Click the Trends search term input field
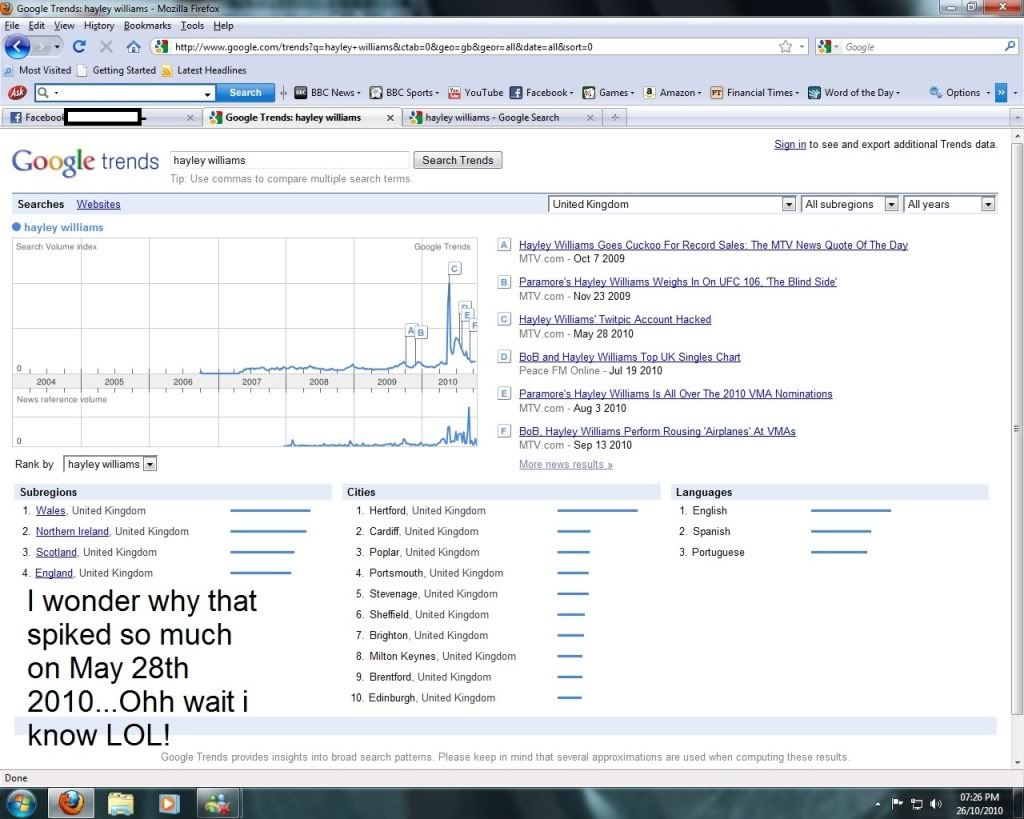This screenshot has width=1024, height=819. [289, 160]
